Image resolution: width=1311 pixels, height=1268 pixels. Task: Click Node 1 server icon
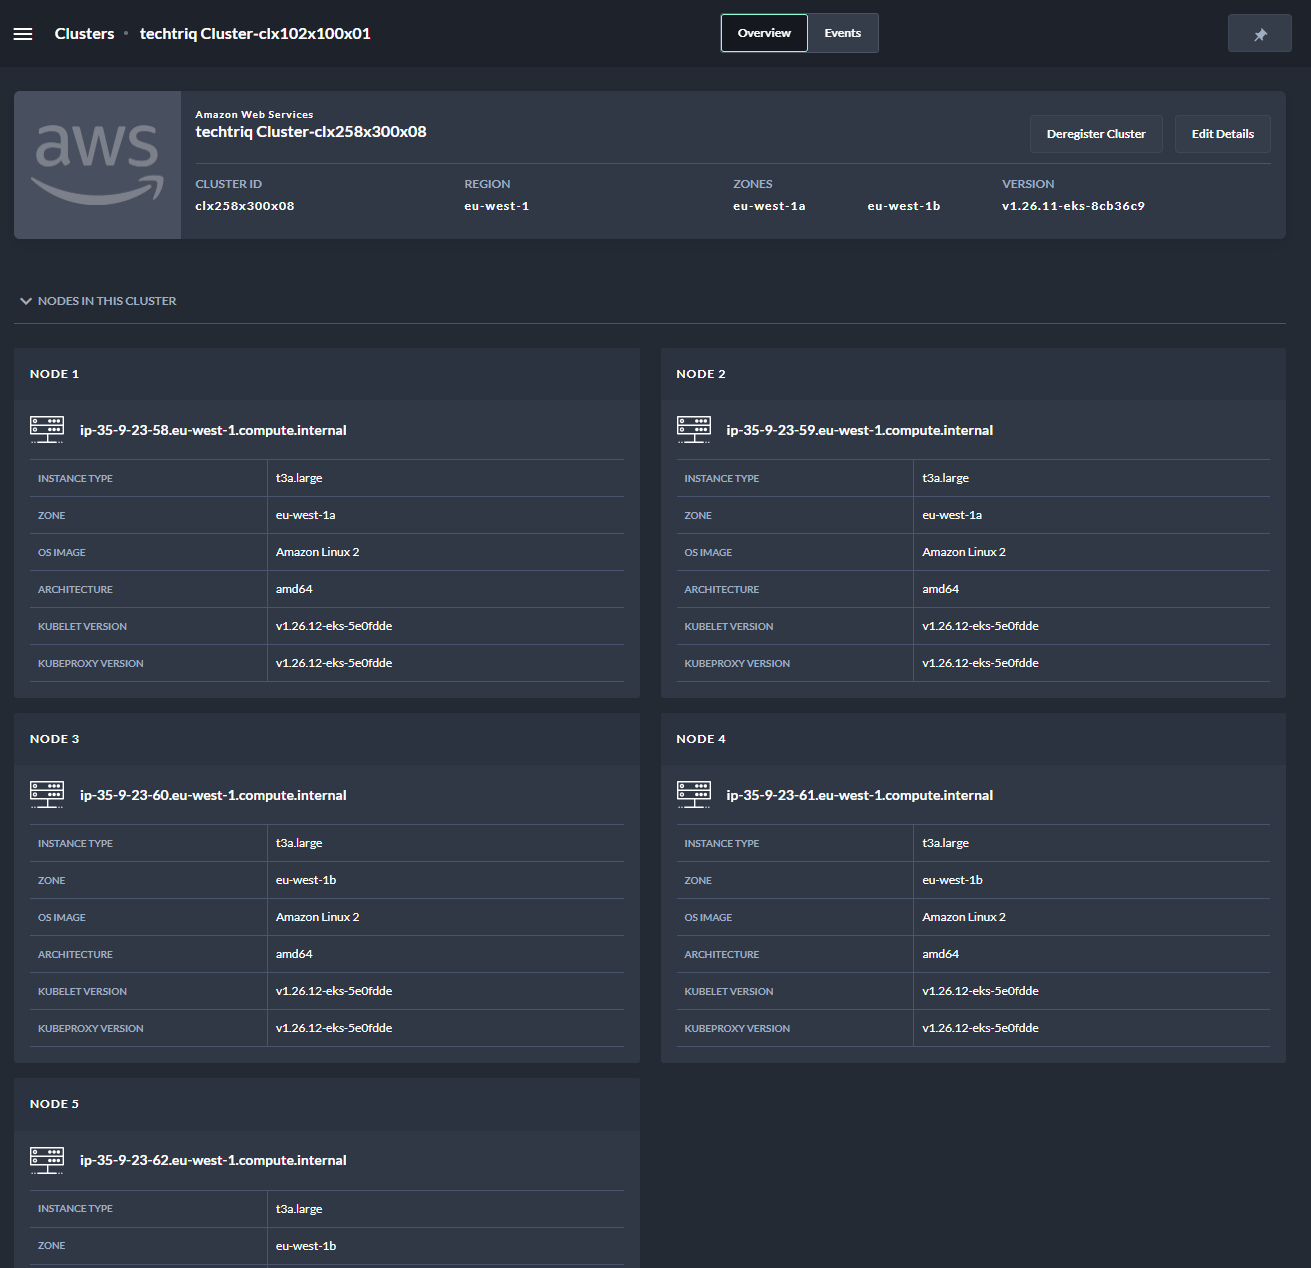[47, 430]
